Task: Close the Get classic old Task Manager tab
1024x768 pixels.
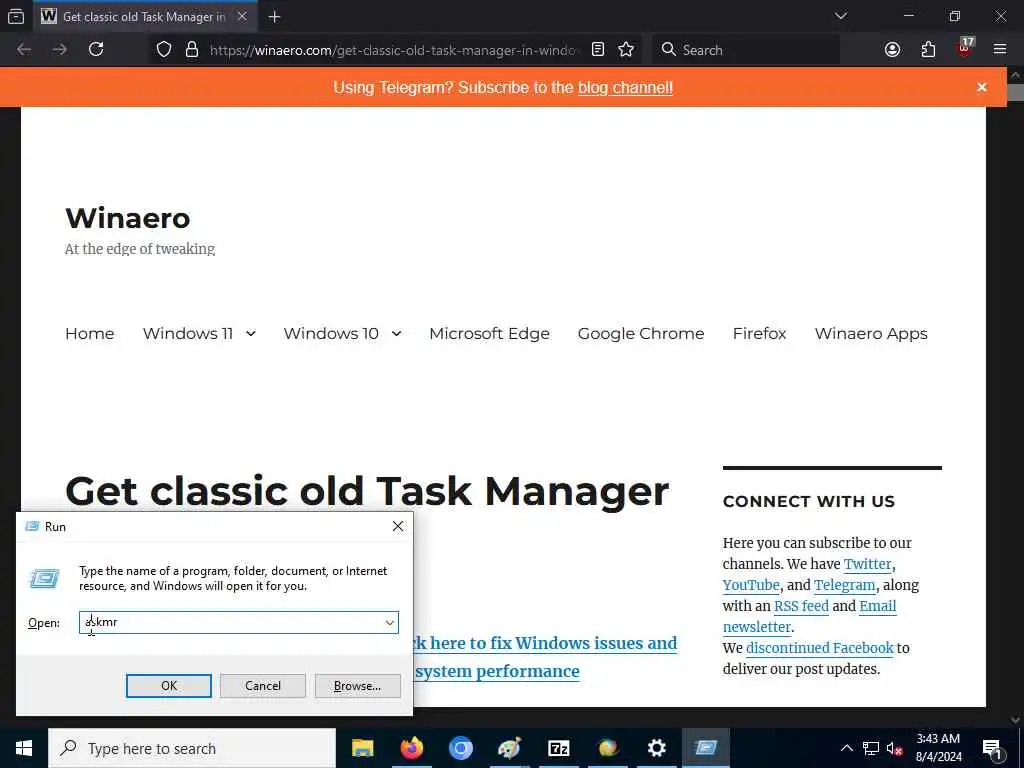Action: [242, 16]
